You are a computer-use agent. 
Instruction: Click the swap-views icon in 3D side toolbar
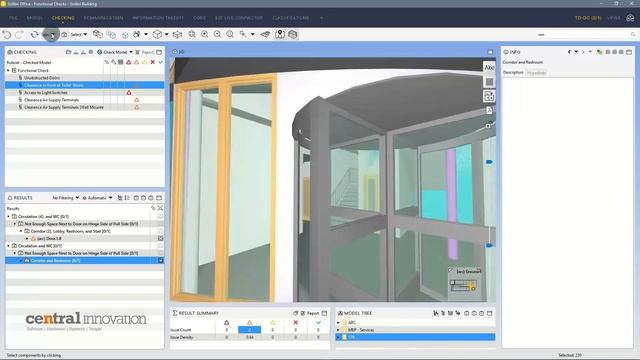[489, 96]
